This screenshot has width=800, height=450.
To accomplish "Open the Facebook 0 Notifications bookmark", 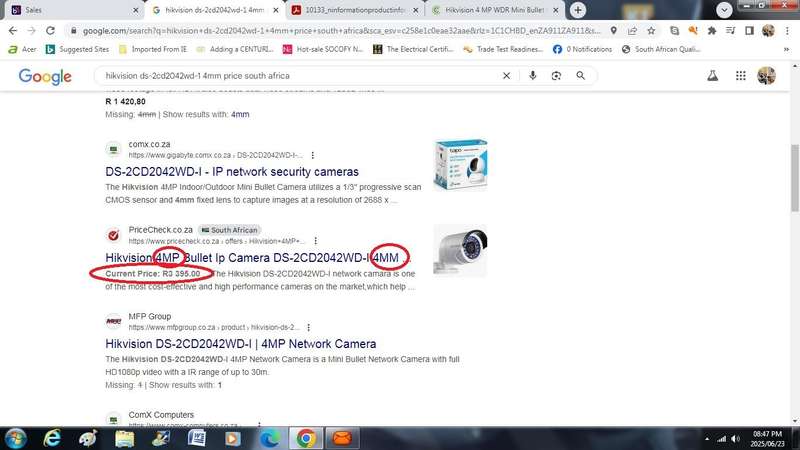I will tap(583, 49).
